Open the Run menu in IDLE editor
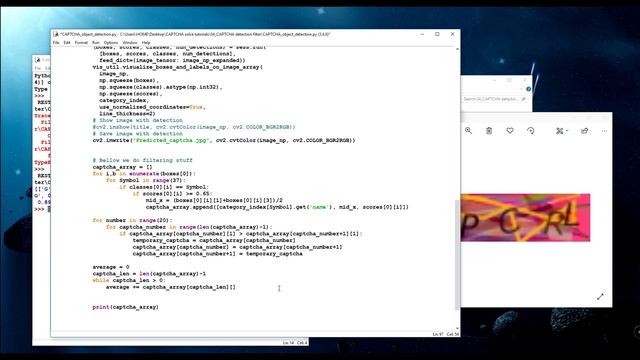This screenshot has width=640, height=360. [x=96, y=42]
